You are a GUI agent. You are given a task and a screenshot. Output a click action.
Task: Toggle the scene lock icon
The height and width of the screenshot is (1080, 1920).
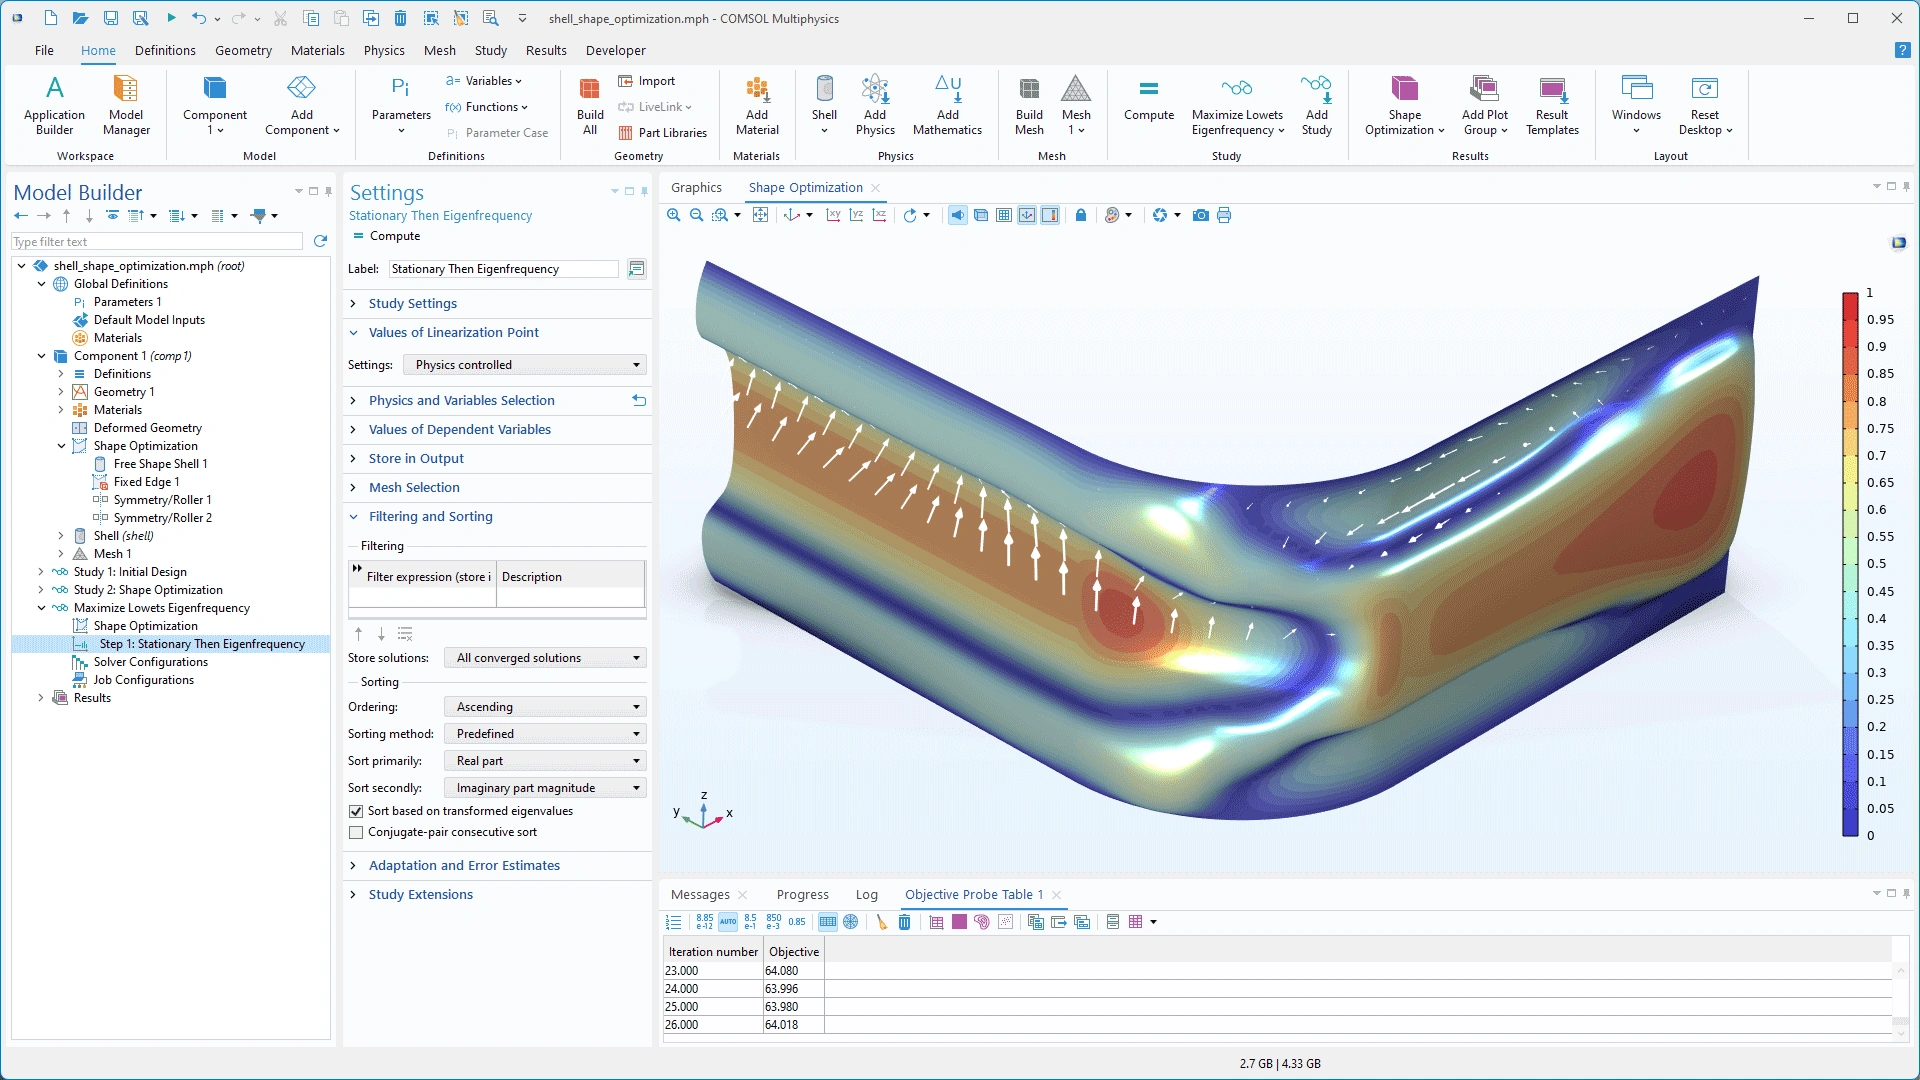point(1080,215)
